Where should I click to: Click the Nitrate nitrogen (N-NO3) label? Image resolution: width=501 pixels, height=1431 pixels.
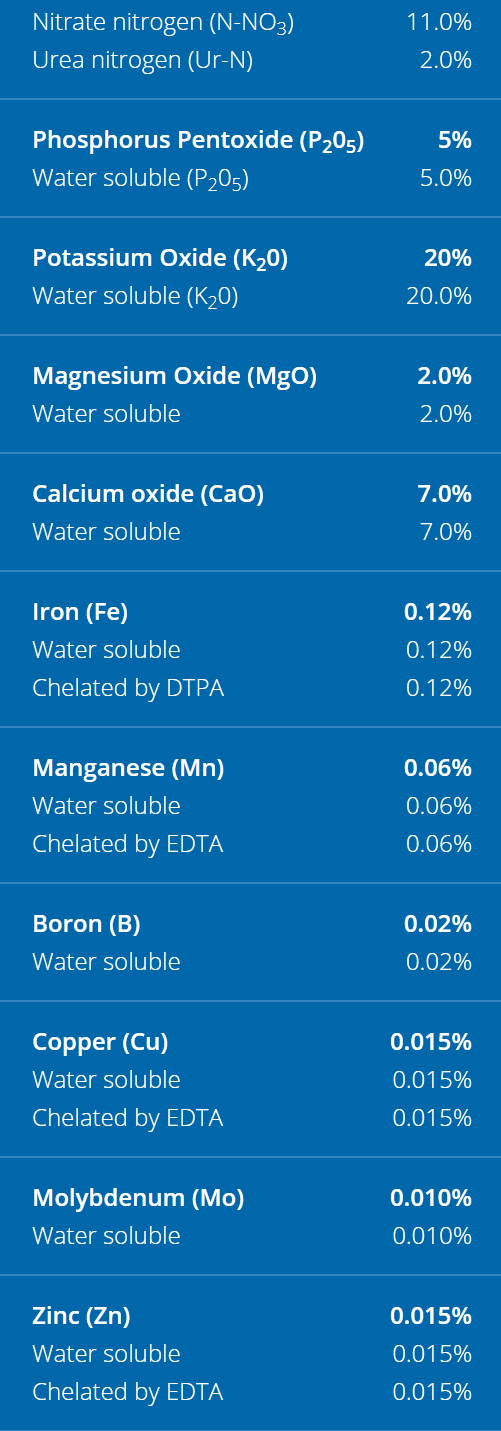pyautogui.click(x=164, y=23)
